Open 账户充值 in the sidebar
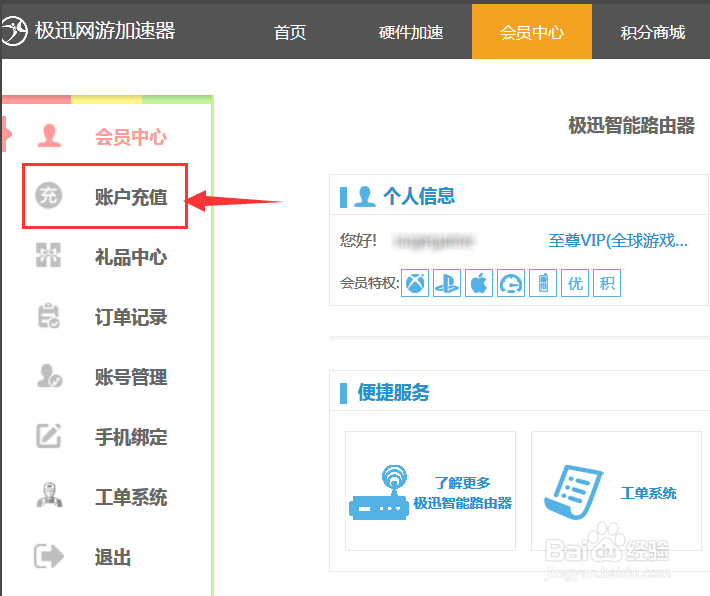 (x=131, y=197)
